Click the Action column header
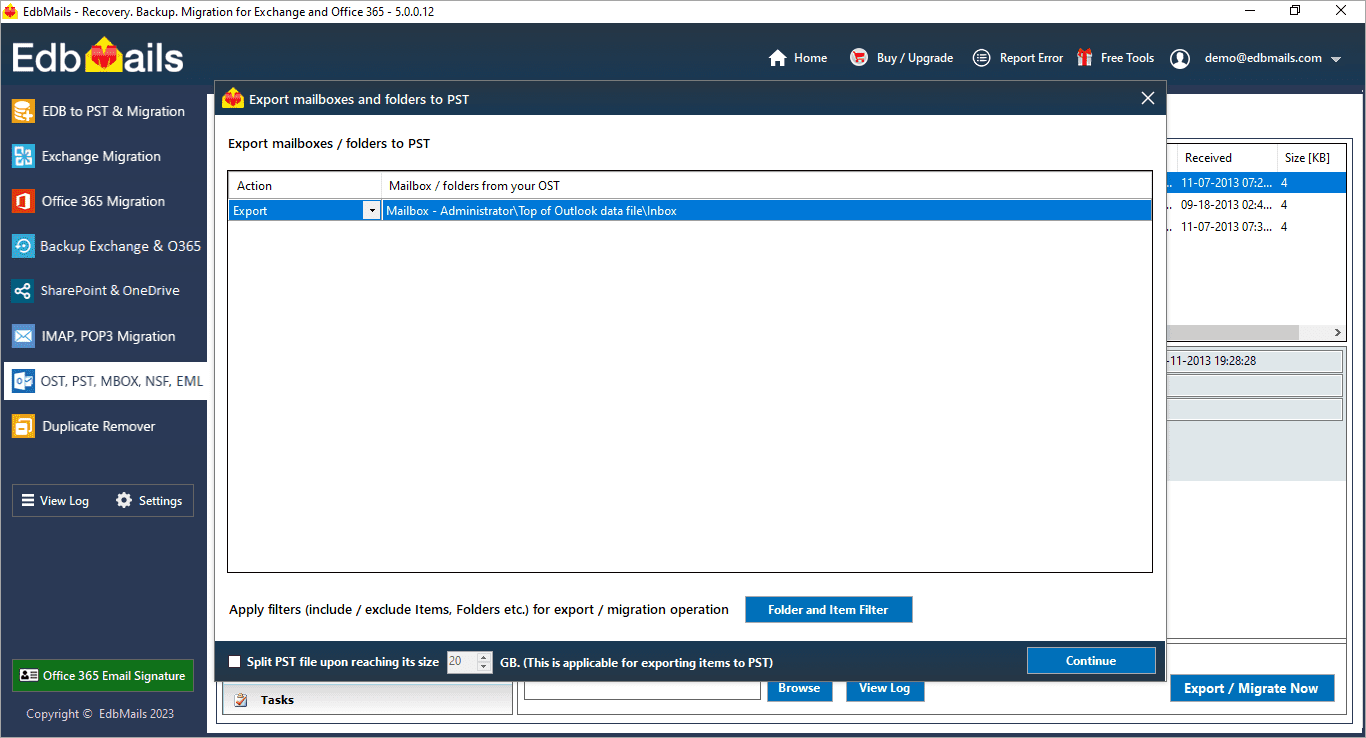This screenshot has width=1366, height=738. (305, 185)
